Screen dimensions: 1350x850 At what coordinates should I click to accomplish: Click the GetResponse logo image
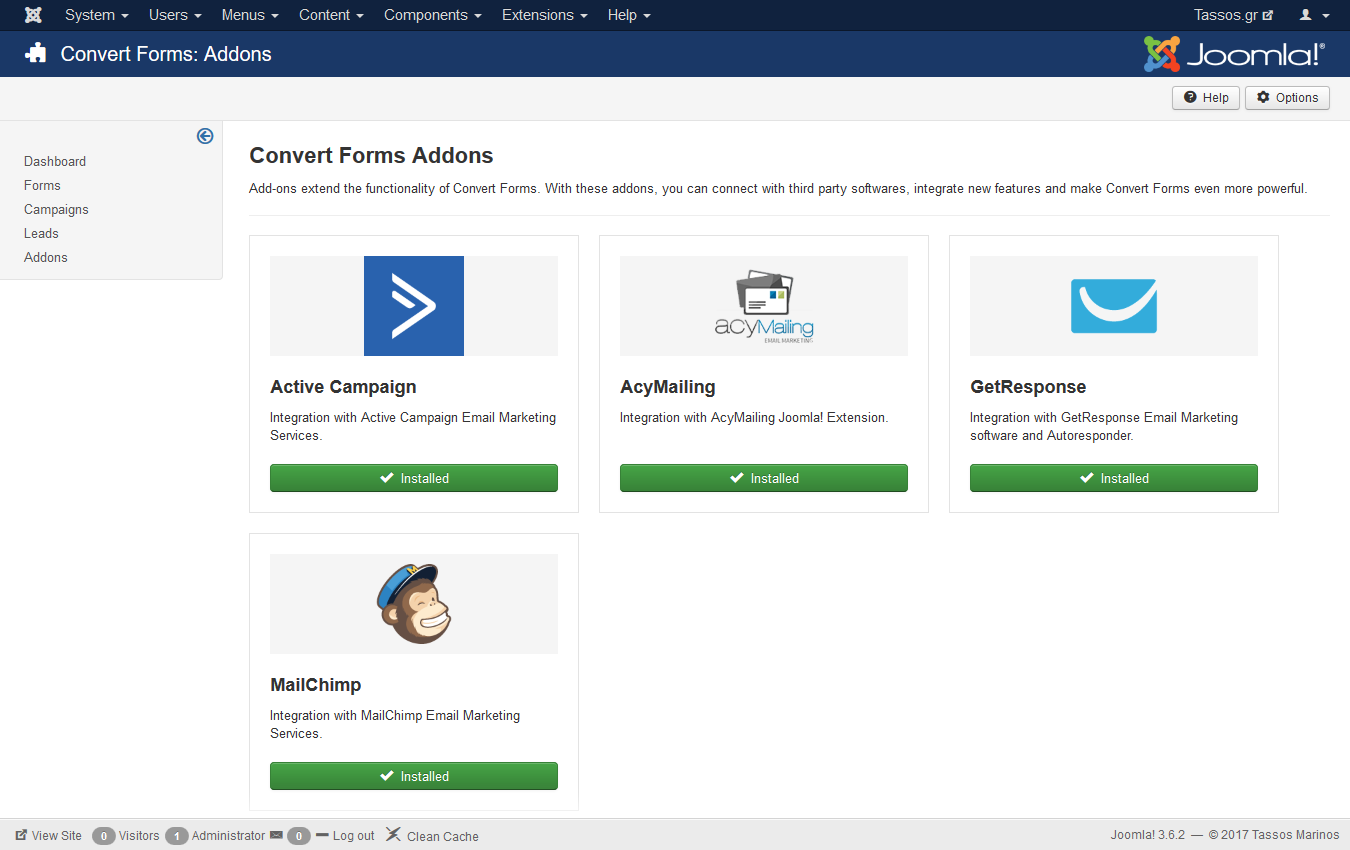tap(1114, 306)
